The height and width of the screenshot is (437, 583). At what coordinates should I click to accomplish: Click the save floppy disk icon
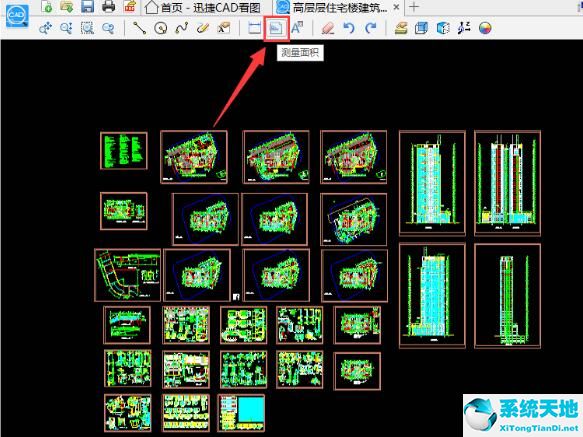click(87, 6)
